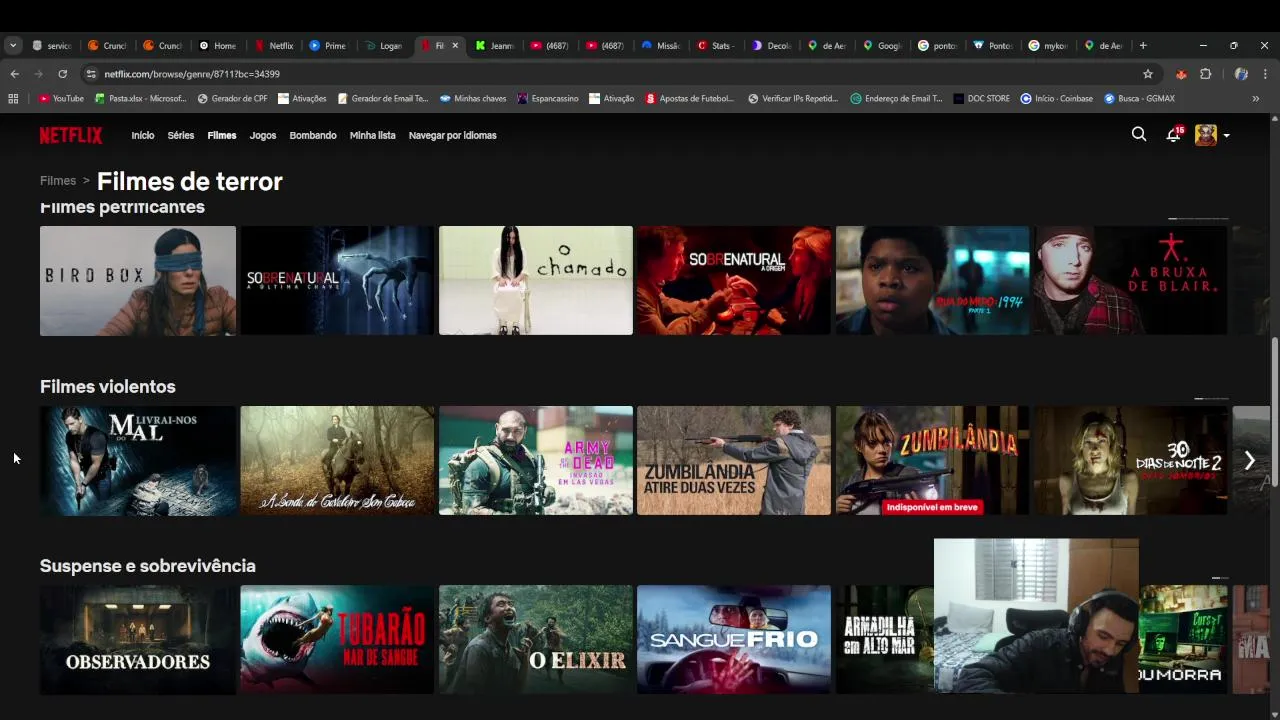Open Cavaleiro Sem Cabeça movie thumbnail
The height and width of the screenshot is (720, 1280).
[337, 460]
